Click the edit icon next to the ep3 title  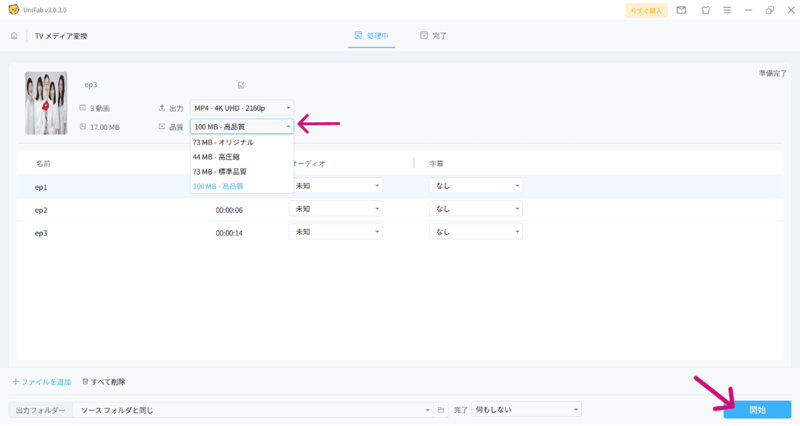coord(241,85)
